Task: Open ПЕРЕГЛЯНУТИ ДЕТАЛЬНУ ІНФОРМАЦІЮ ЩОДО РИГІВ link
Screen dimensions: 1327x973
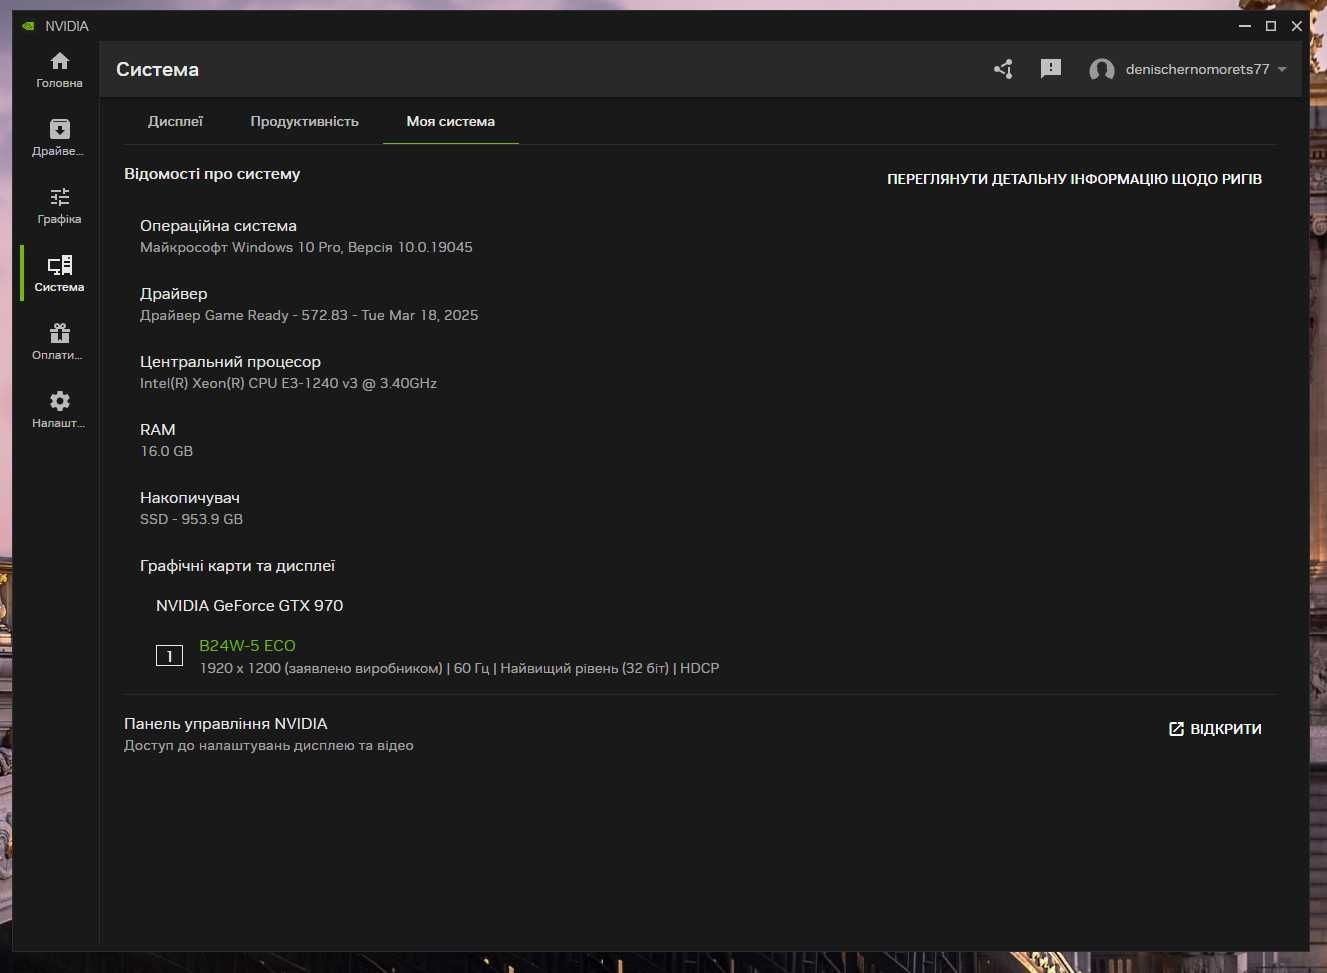Action: 1074,179
